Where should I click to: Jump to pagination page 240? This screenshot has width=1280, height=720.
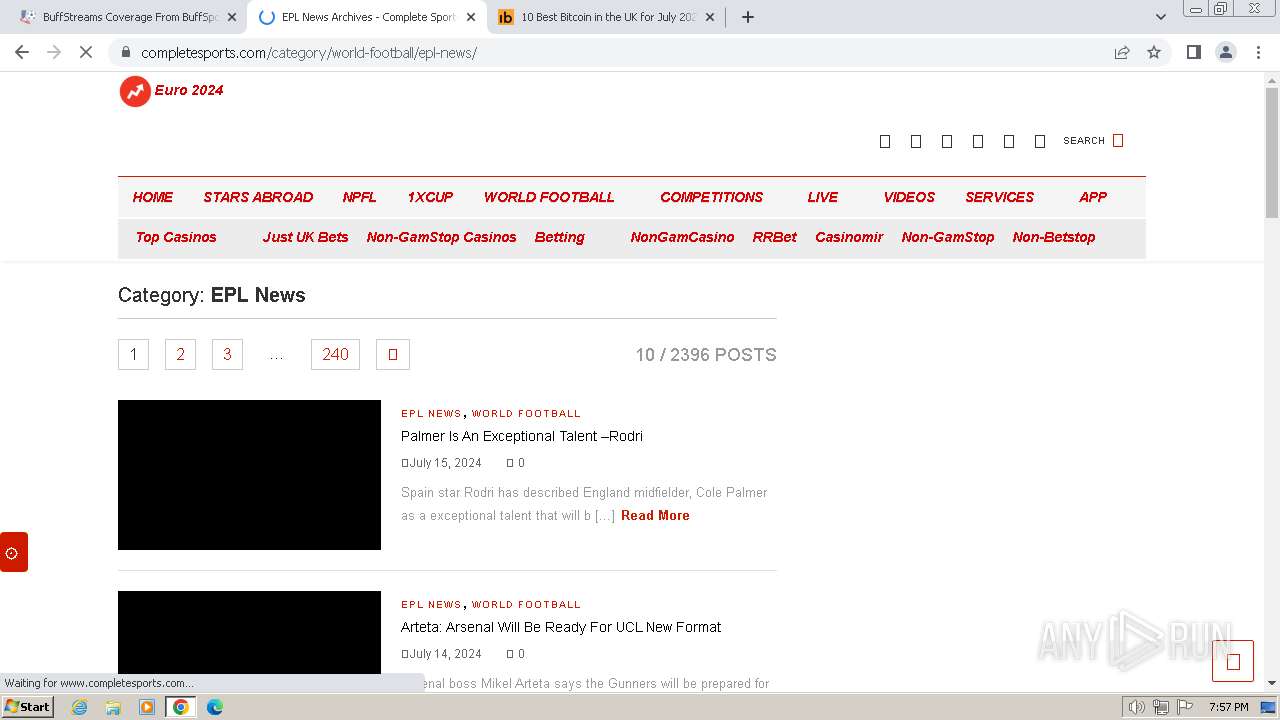(335, 354)
